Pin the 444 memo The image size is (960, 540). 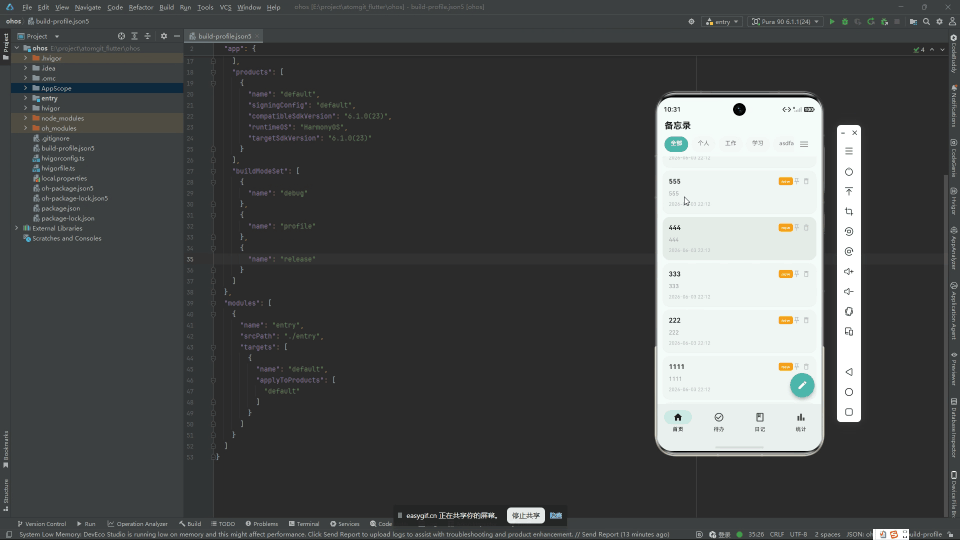click(x=797, y=228)
